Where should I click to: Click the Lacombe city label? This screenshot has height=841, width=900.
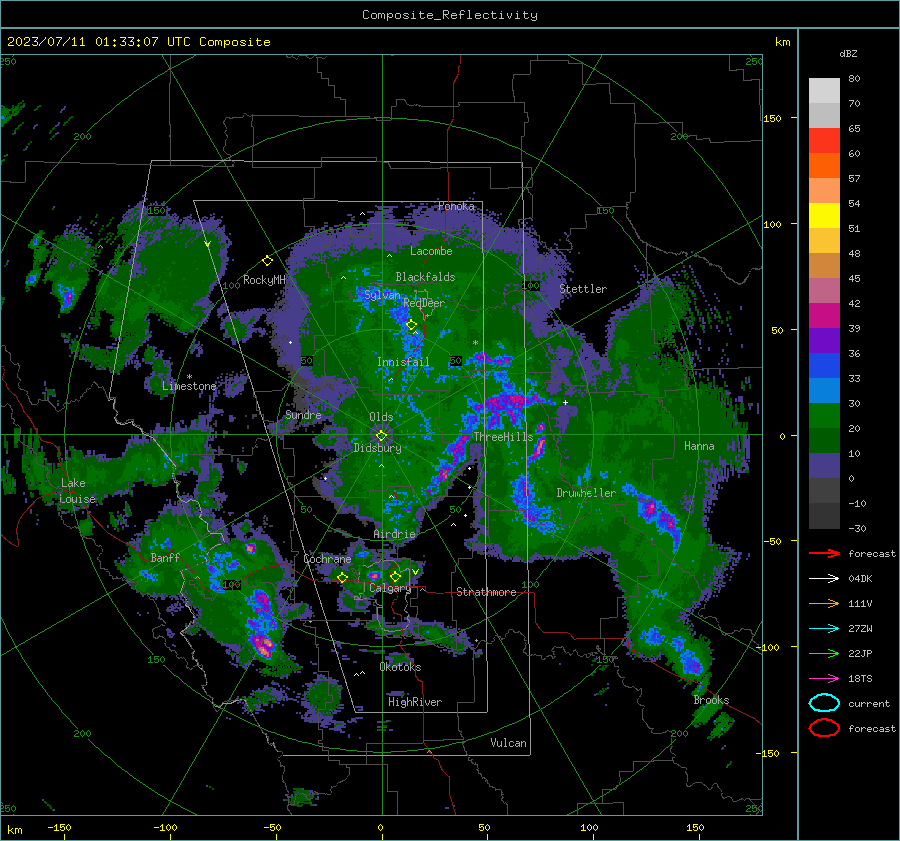pyautogui.click(x=431, y=251)
